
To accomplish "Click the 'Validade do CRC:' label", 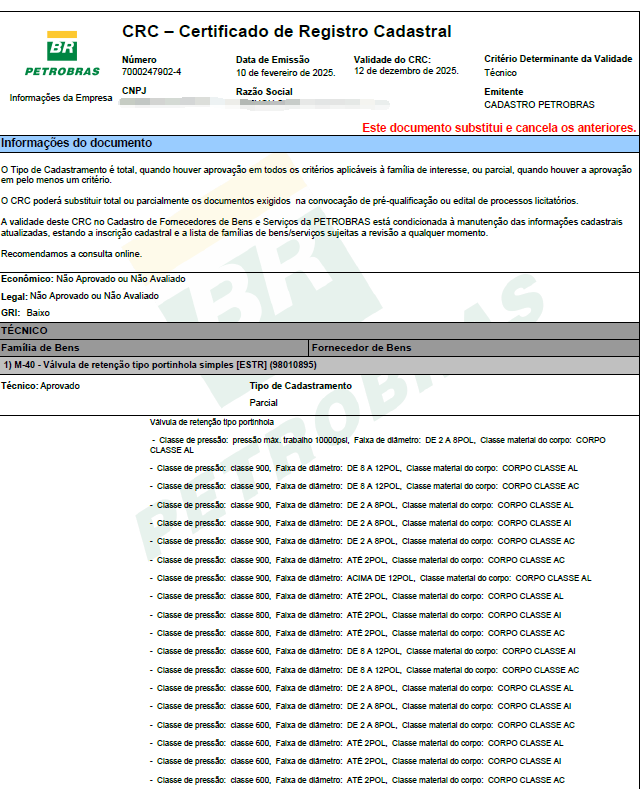I will click(392, 60).
